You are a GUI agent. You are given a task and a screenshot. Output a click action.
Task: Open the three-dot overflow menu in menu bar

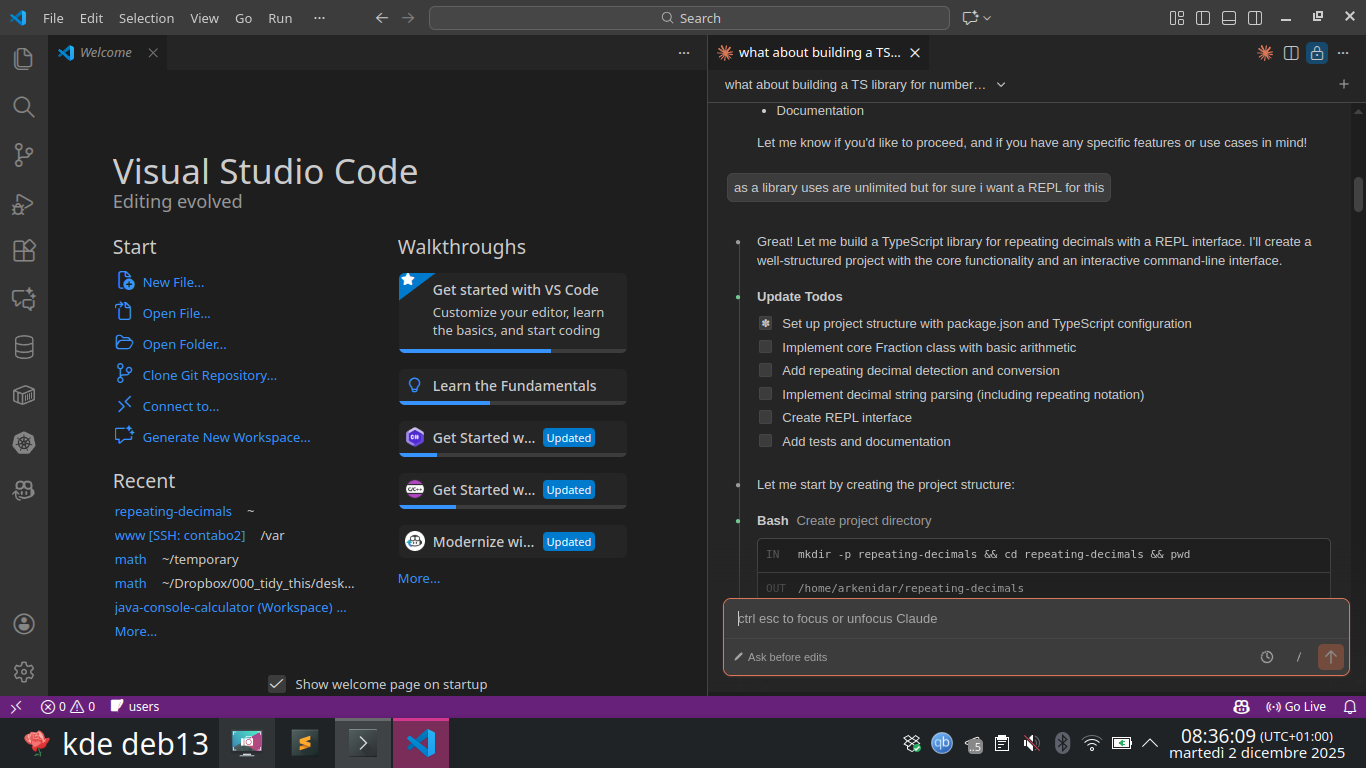click(x=319, y=18)
